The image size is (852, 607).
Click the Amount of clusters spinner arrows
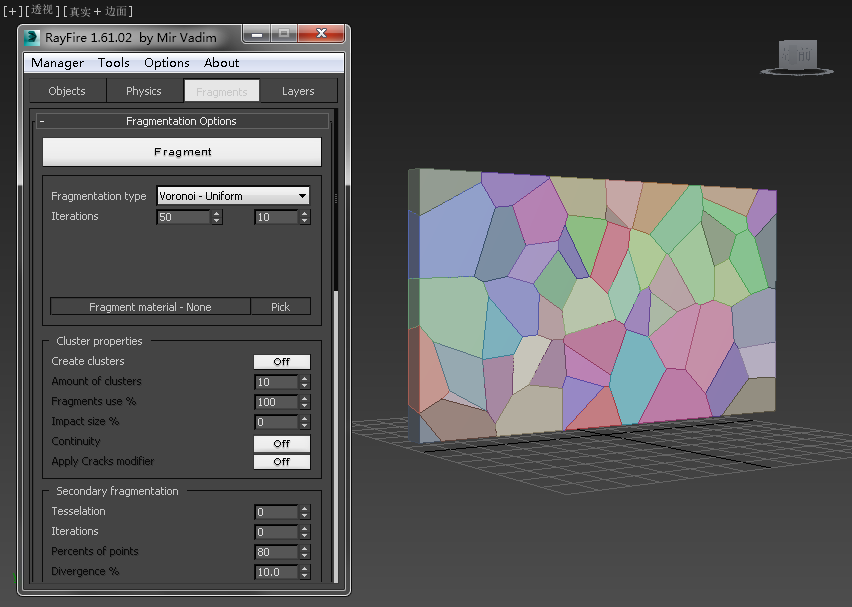point(304,382)
